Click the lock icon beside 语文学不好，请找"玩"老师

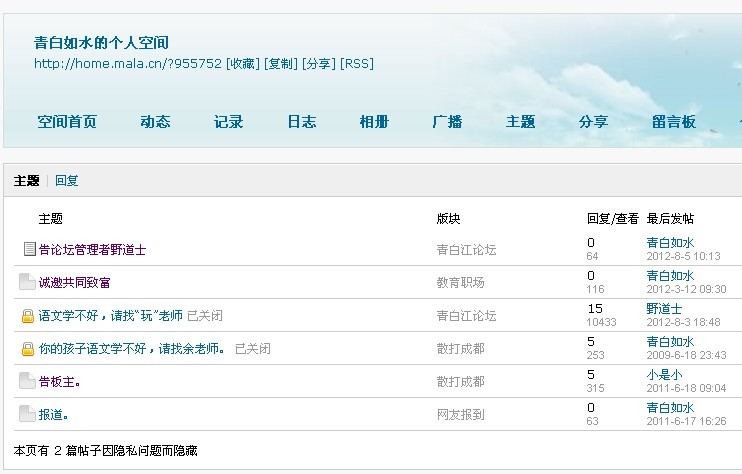[28, 316]
